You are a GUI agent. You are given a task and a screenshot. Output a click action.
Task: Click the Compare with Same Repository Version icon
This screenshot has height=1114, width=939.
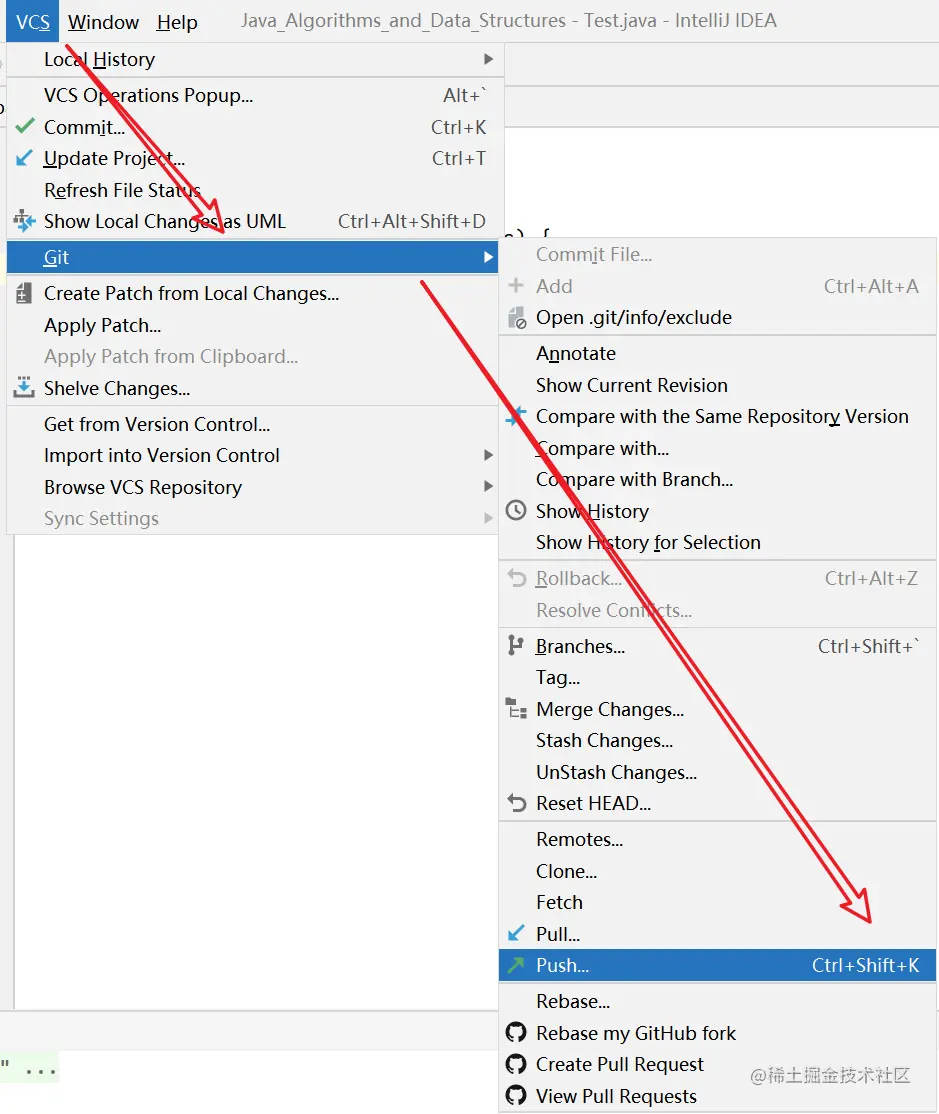[x=516, y=416]
